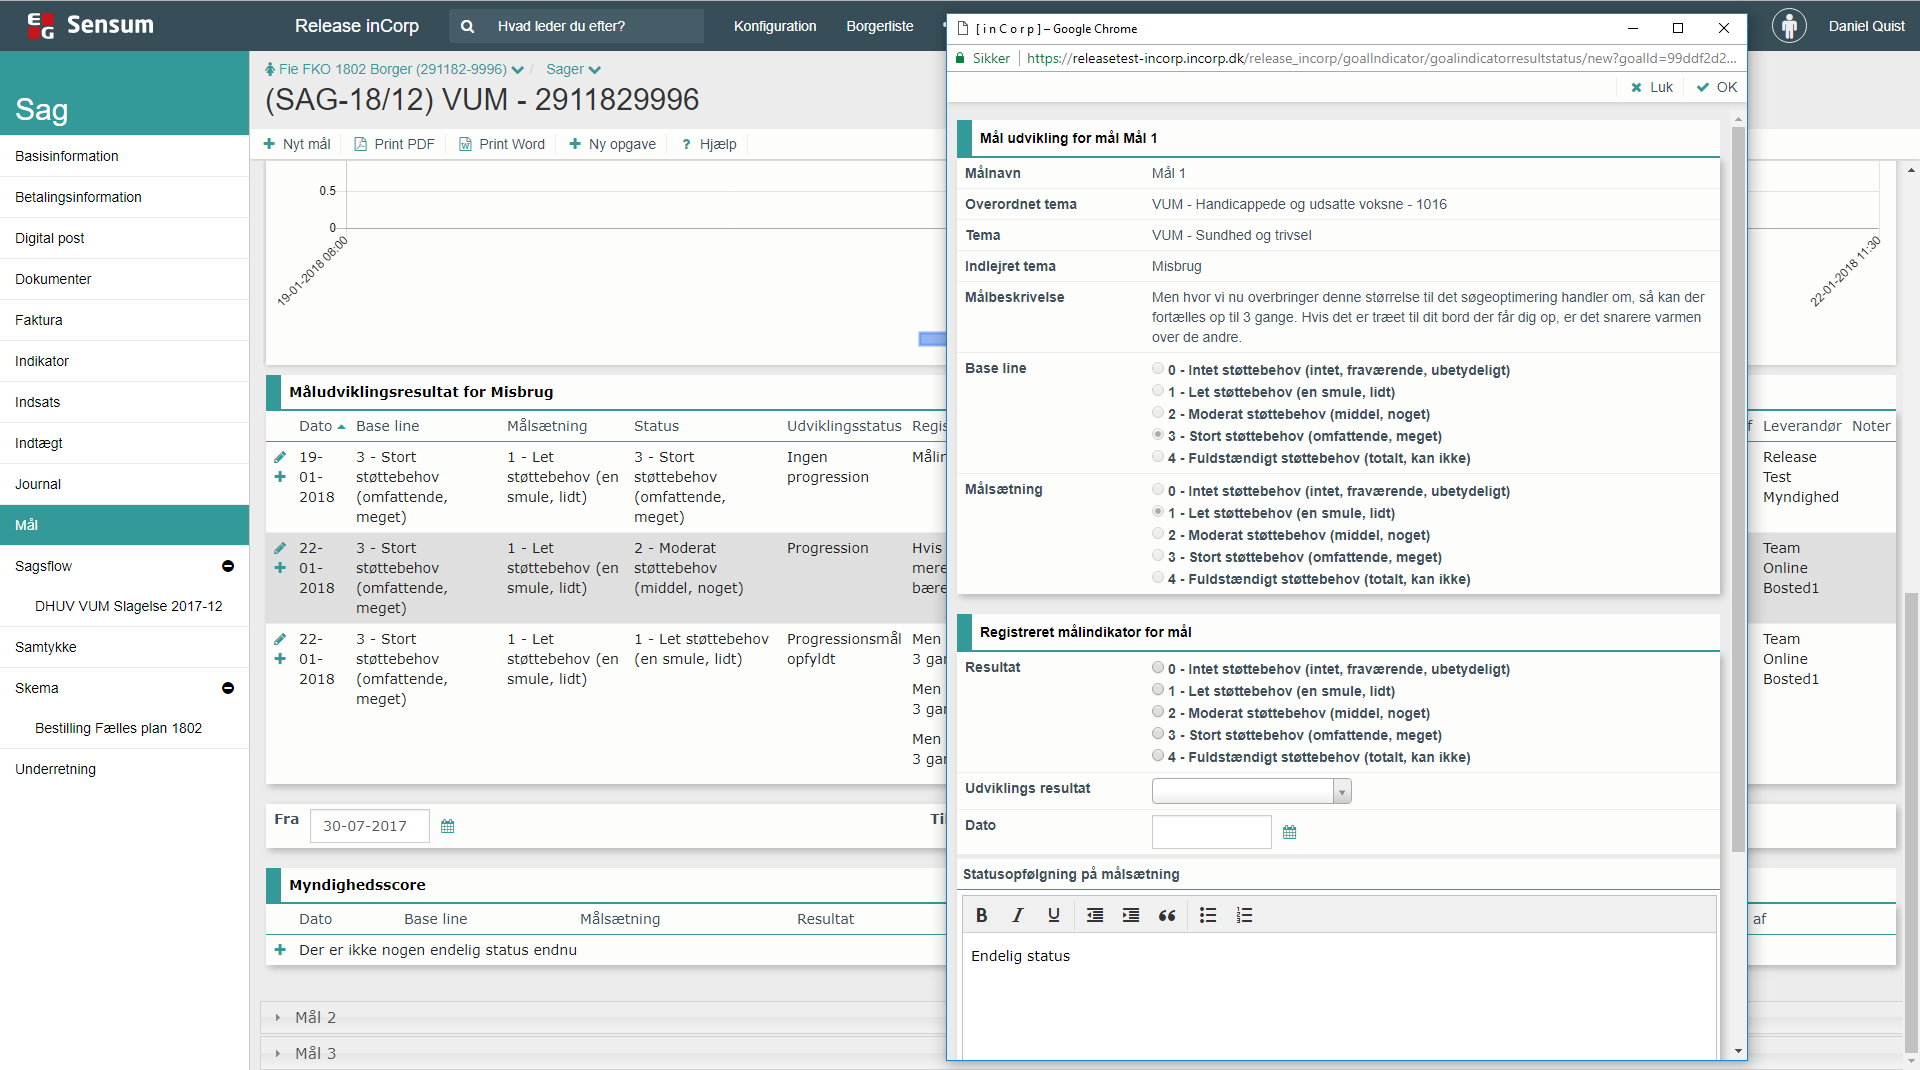
Task: Insert a blockquote using the quote icon
Action: (1166, 915)
